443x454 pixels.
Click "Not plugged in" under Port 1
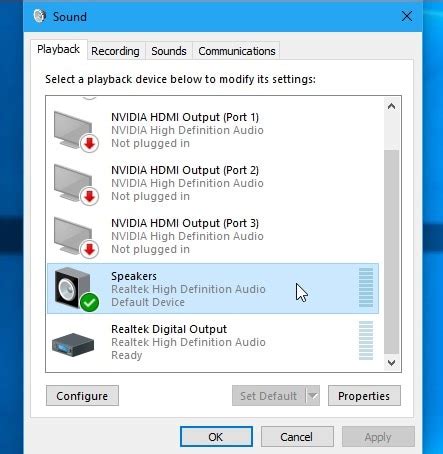[150, 143]
